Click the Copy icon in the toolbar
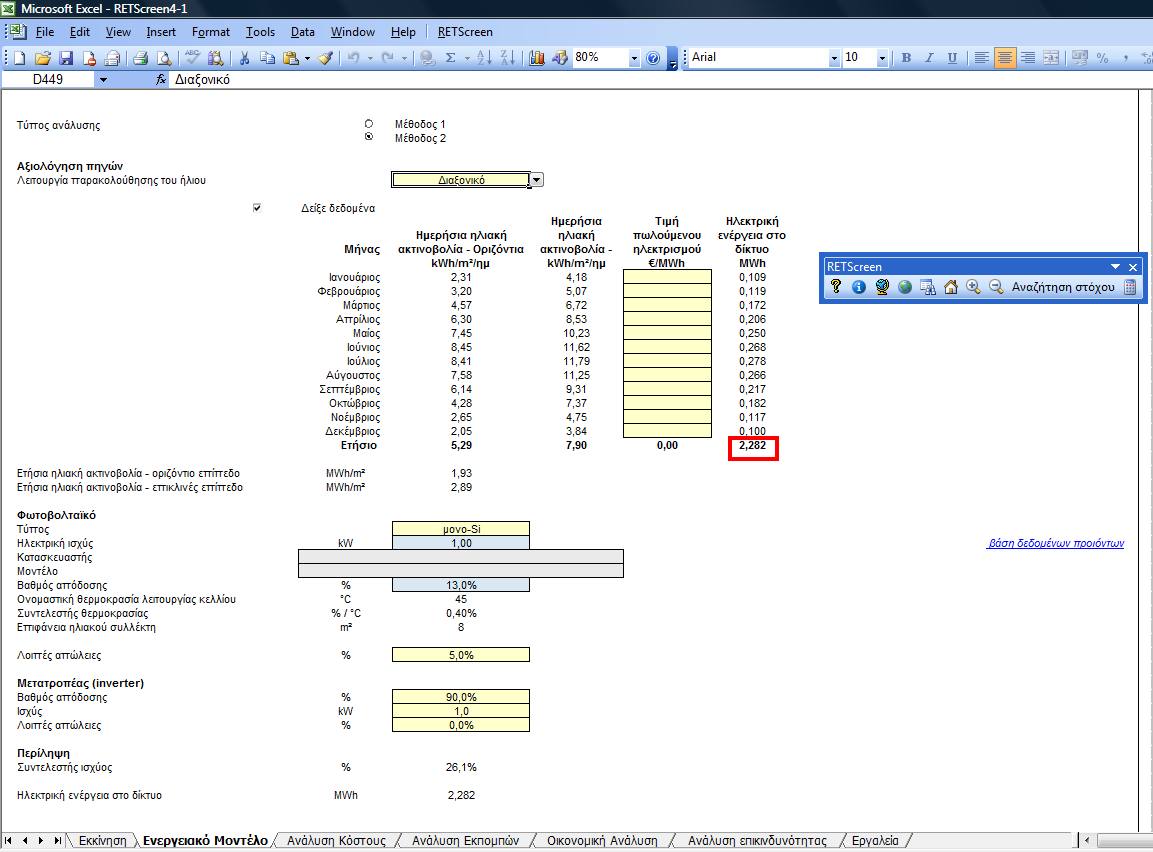1153x852 pixels. click(268, 58)
